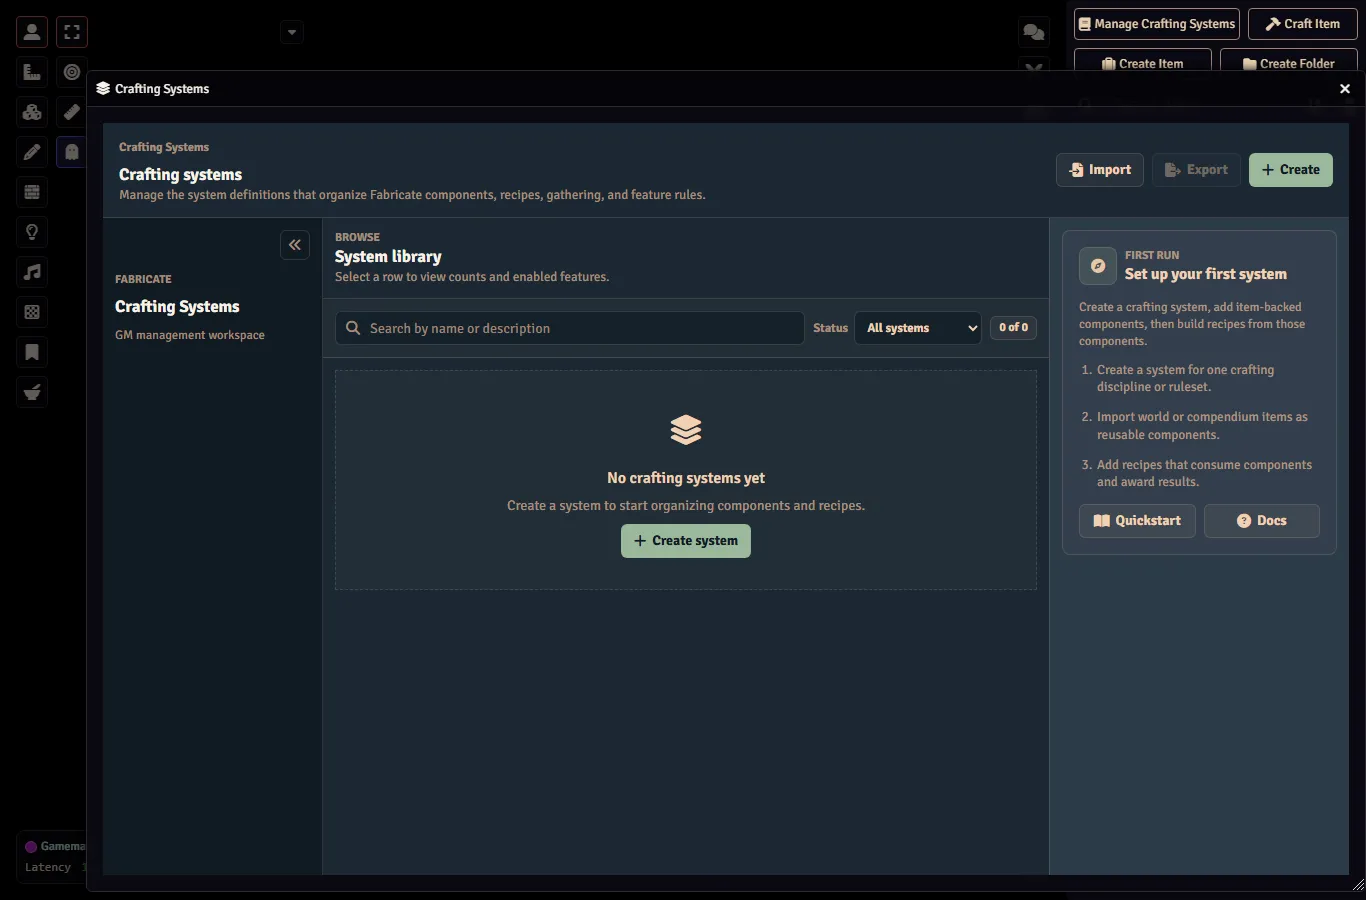The height and width of the screenshot is (900, 1366).
Task: Click the magnifier icon in search box
Action: pyautogui.click(x=353, y=328)
